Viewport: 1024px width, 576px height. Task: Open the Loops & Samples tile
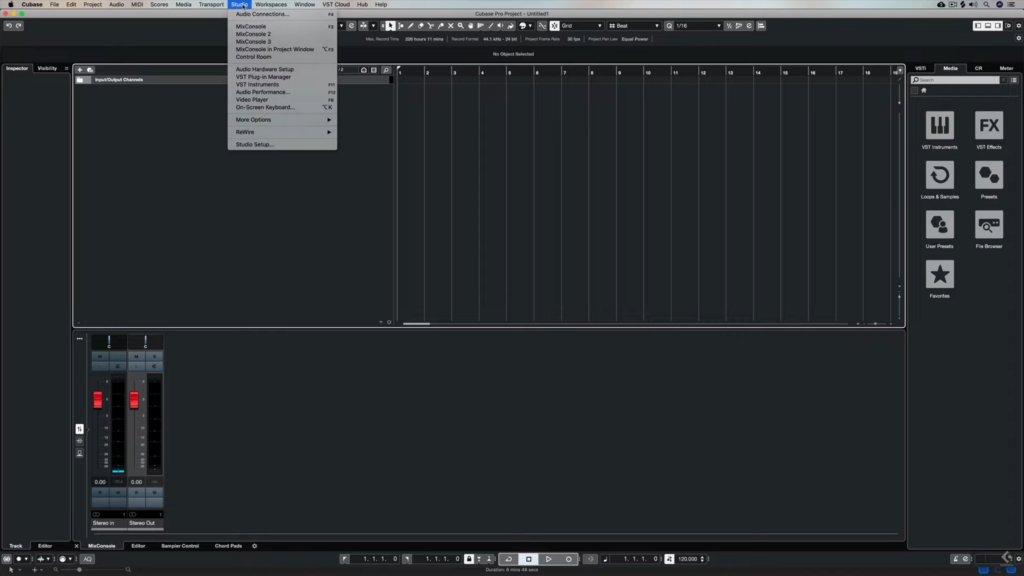940,175
